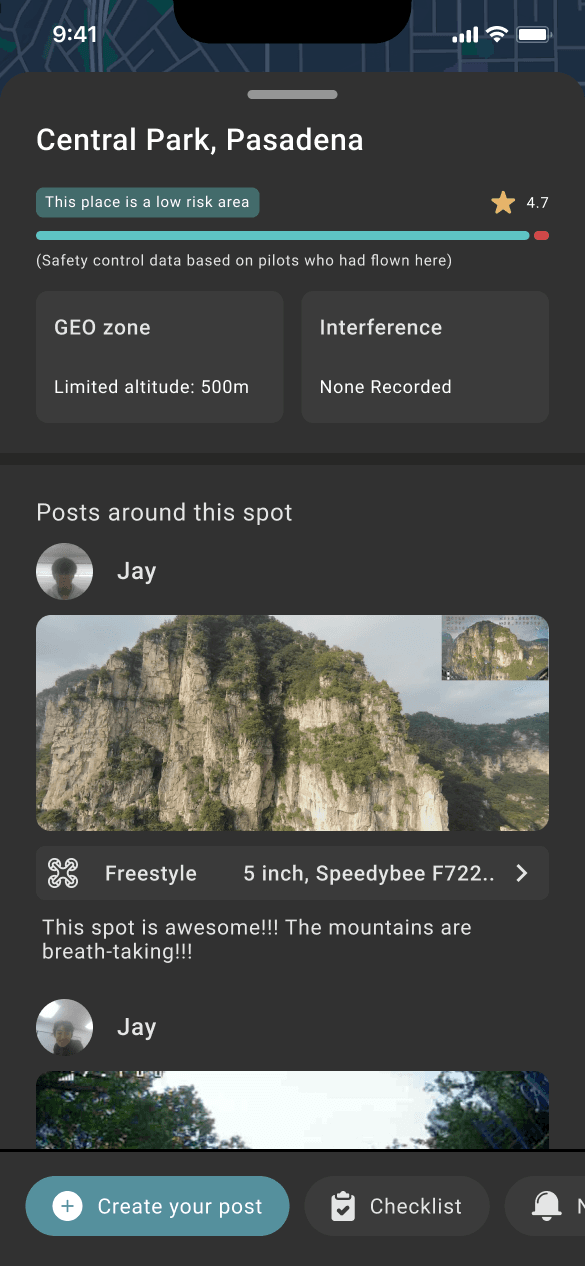Expand drone setup details with chevron arrow

521,873
